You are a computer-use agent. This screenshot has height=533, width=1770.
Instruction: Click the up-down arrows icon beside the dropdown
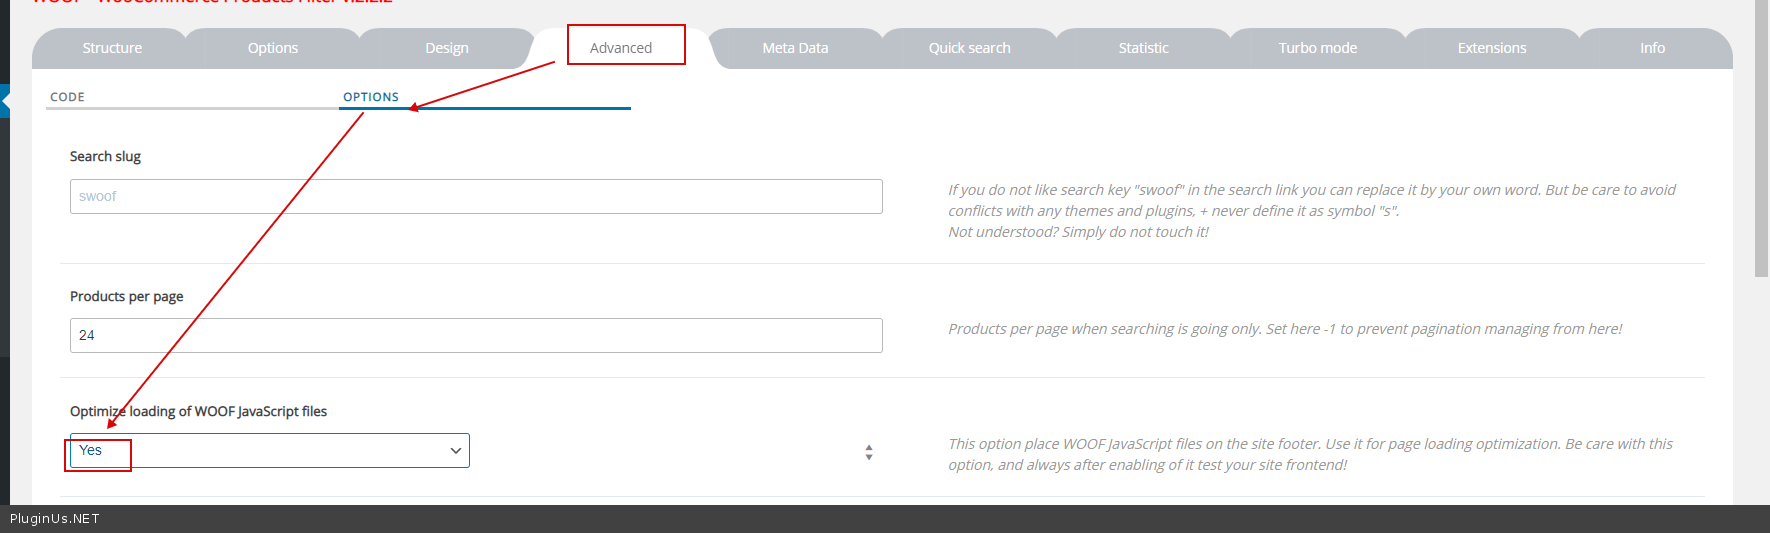(868, 452)
